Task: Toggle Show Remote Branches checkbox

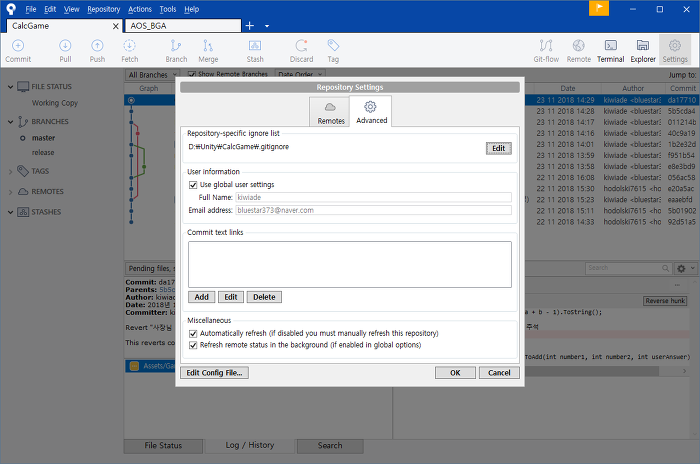Action: pyautogui.click(x=192, y=74)
